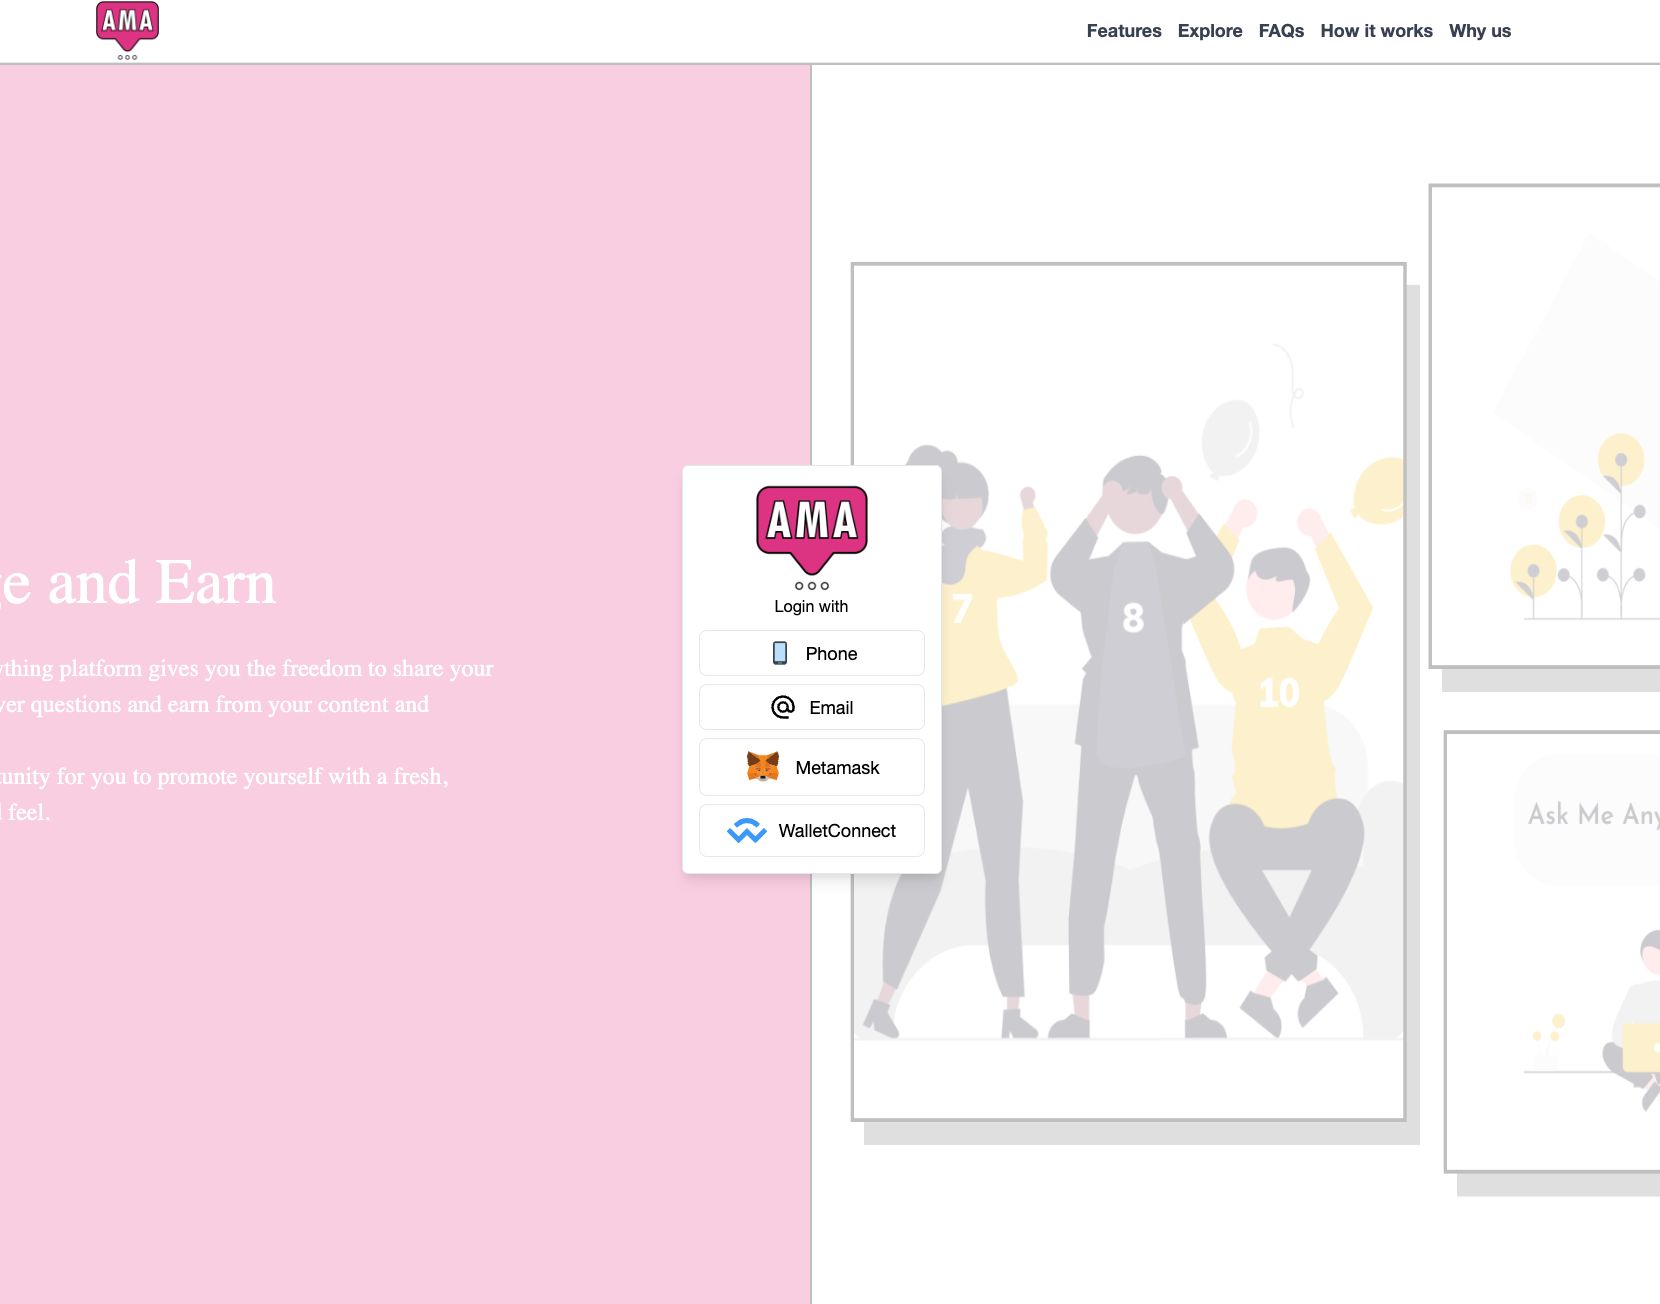Image resolution: width=1660 pixels, height=1304 pixels.
Task: Select WalletConnect login option
Action: (811, 830)
